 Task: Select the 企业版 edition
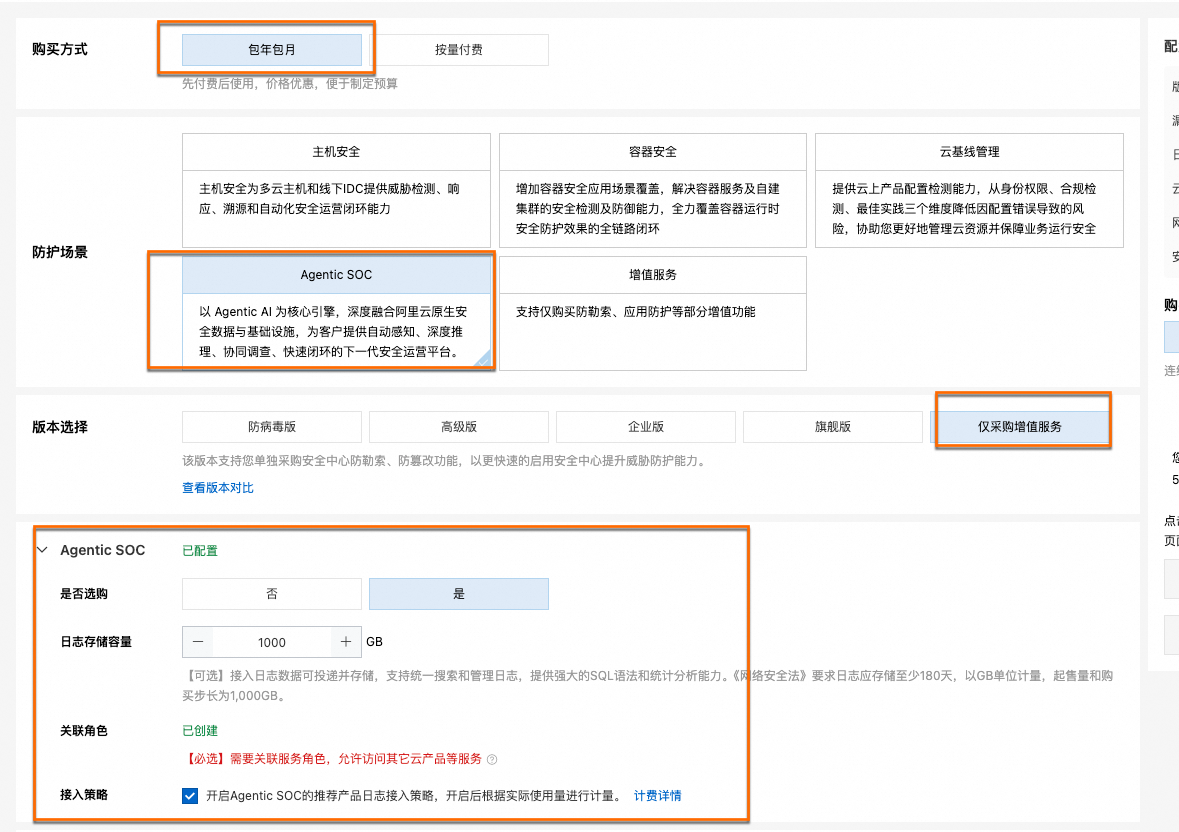(x=646, y=427)
